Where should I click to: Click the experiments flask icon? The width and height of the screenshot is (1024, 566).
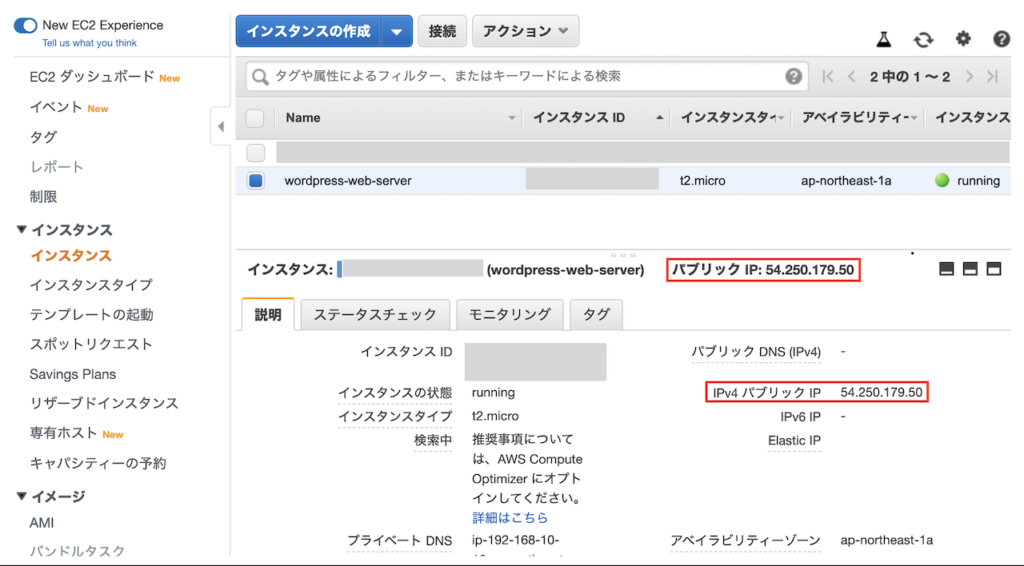coord(883,39)
